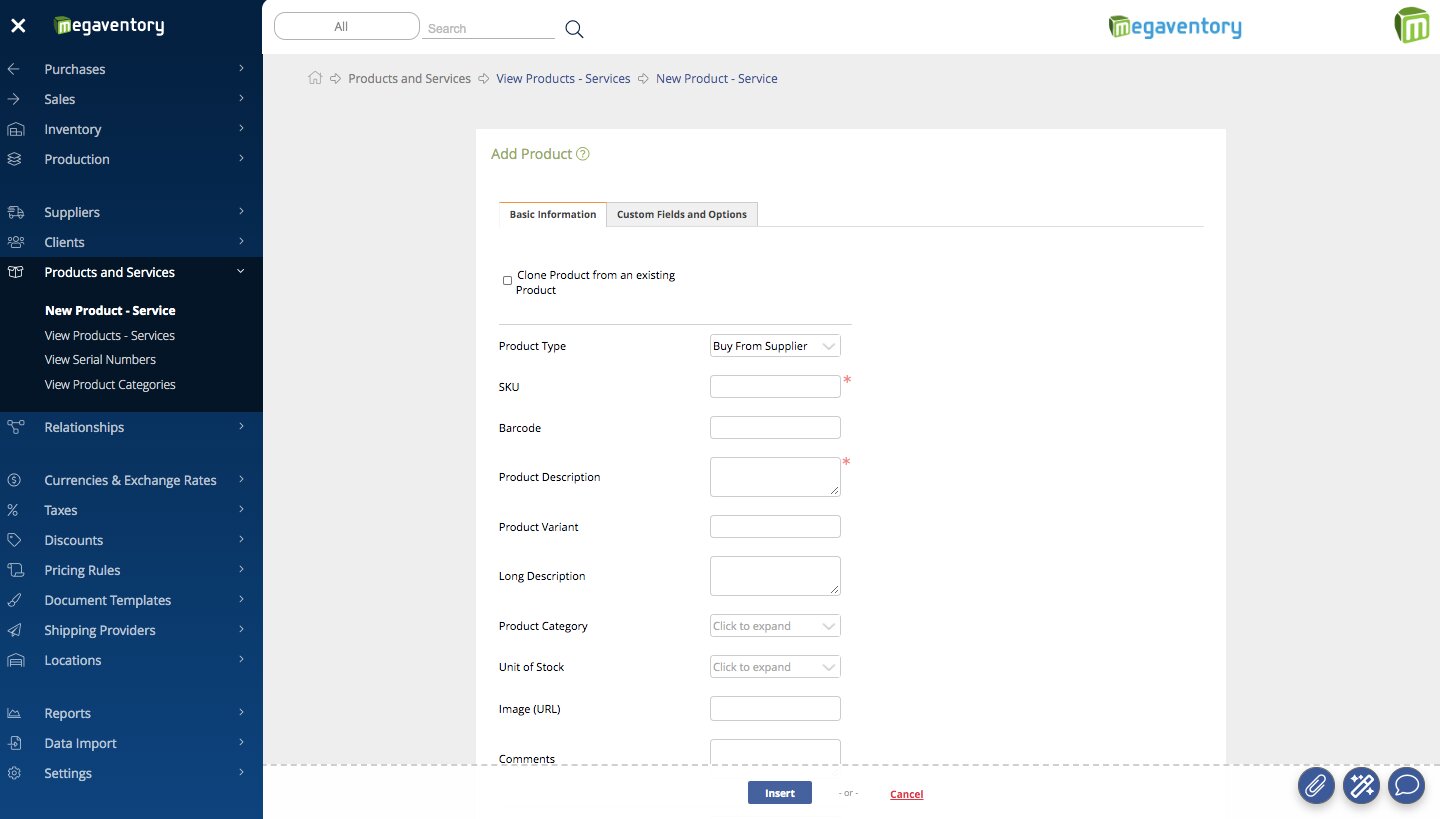Screen dimensions: 1440x819
Task: Open the Add Product help icon
Action: point(583,154)
